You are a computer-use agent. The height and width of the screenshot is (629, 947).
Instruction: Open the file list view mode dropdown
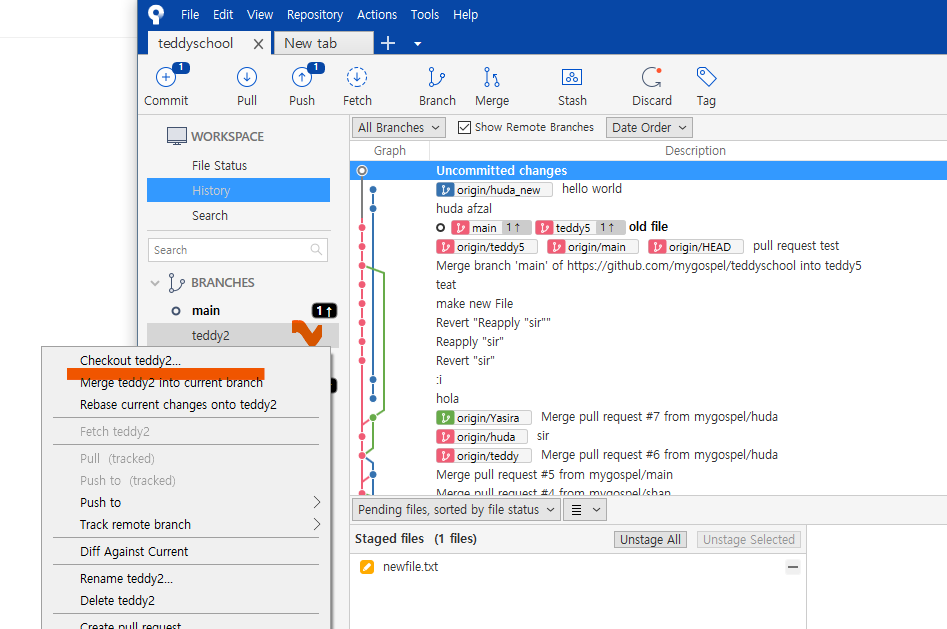tap(585, 509)
